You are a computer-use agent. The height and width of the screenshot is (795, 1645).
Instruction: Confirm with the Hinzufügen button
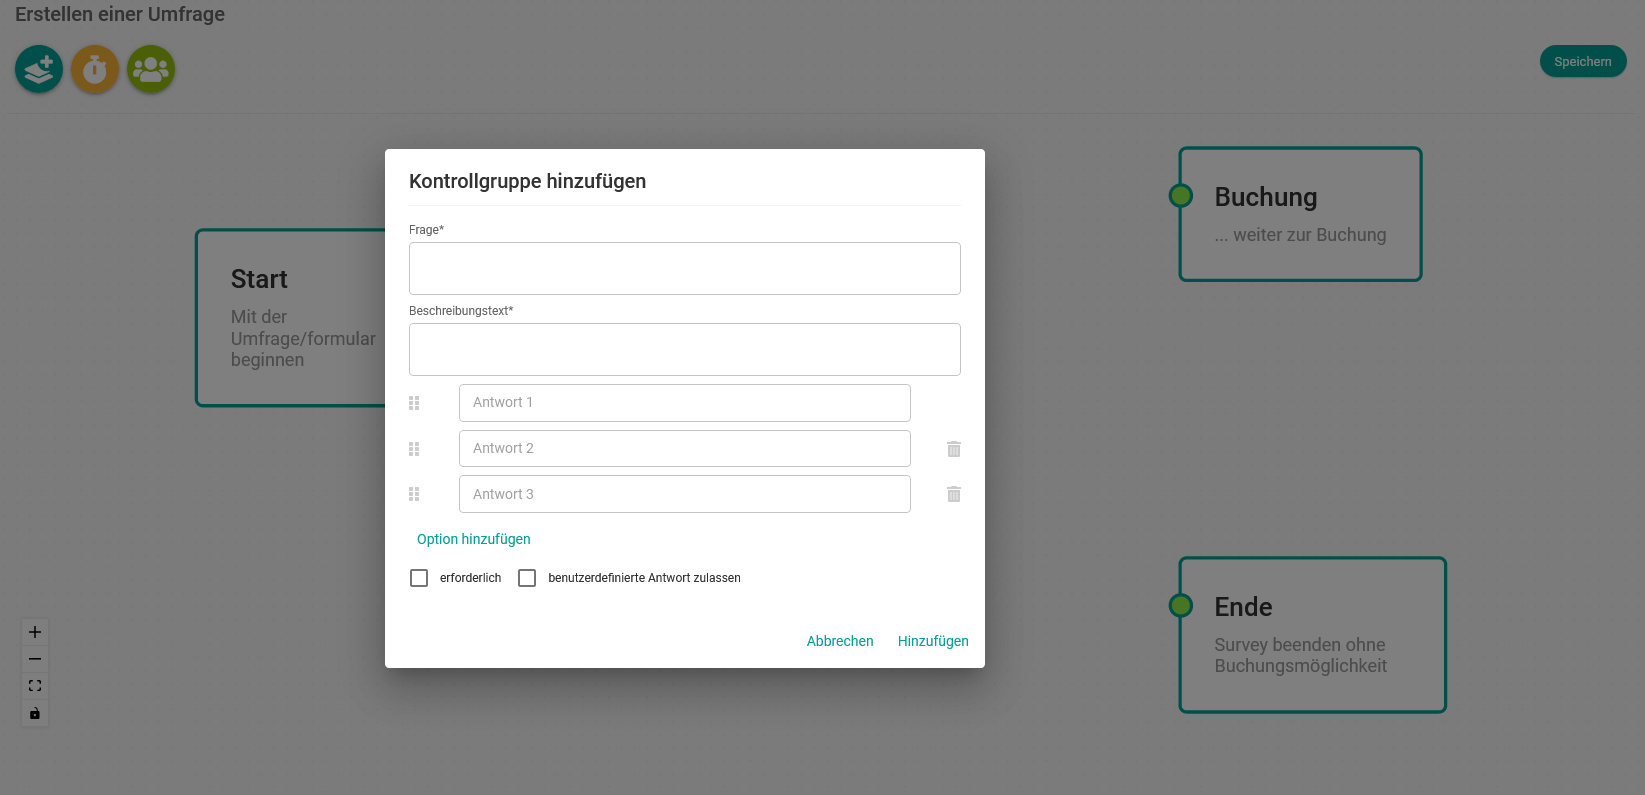coord(933,641)
